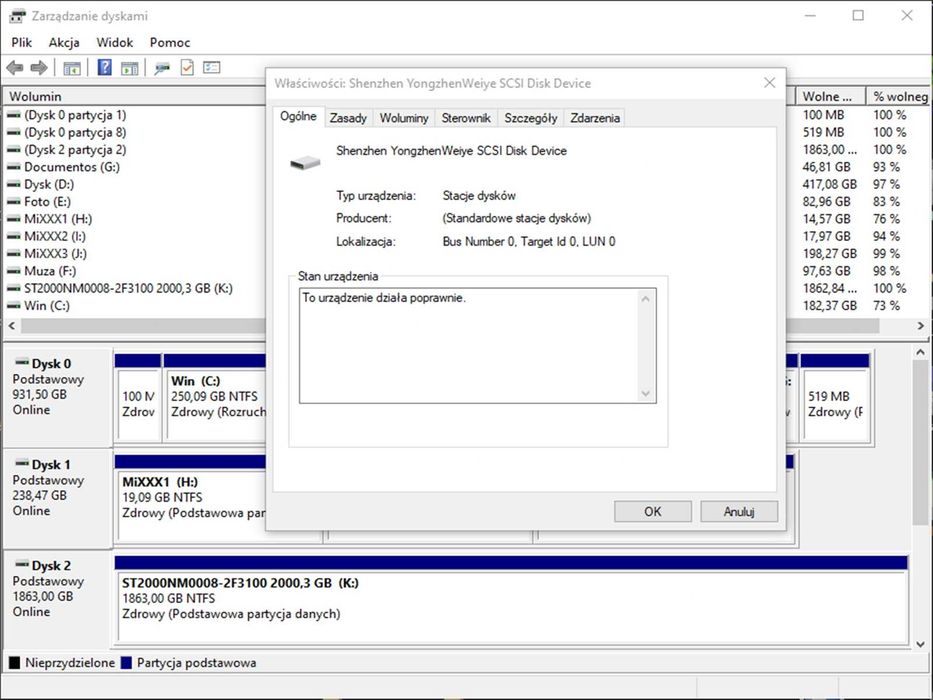Click the Wolumin column header
This screenshot has height=700, width=933.
134,96
